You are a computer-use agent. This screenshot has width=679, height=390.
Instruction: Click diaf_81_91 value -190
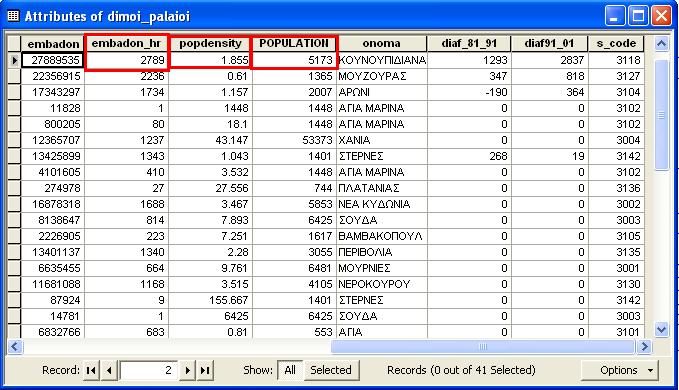(x=469, y=92)
